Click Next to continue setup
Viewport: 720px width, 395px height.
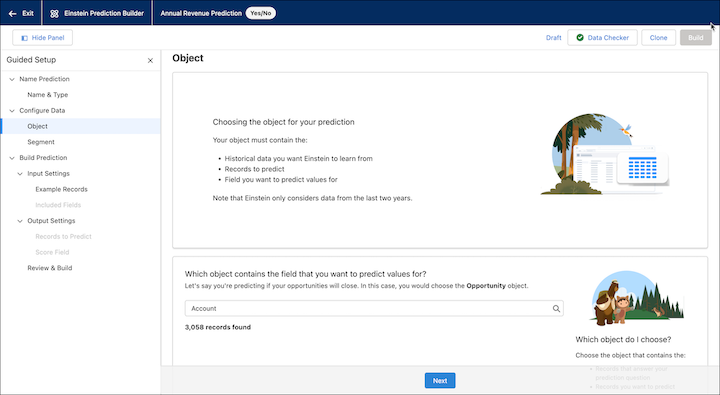[x=439, y=380]
